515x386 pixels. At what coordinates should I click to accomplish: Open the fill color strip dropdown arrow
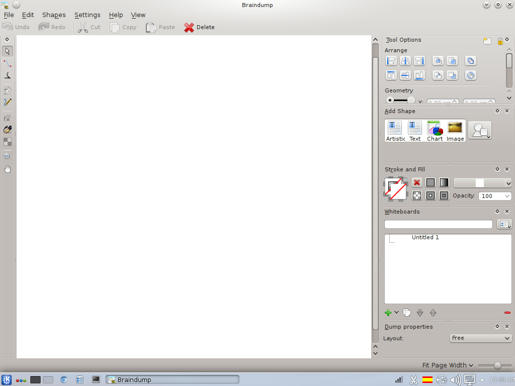click(x=508, y=183)
